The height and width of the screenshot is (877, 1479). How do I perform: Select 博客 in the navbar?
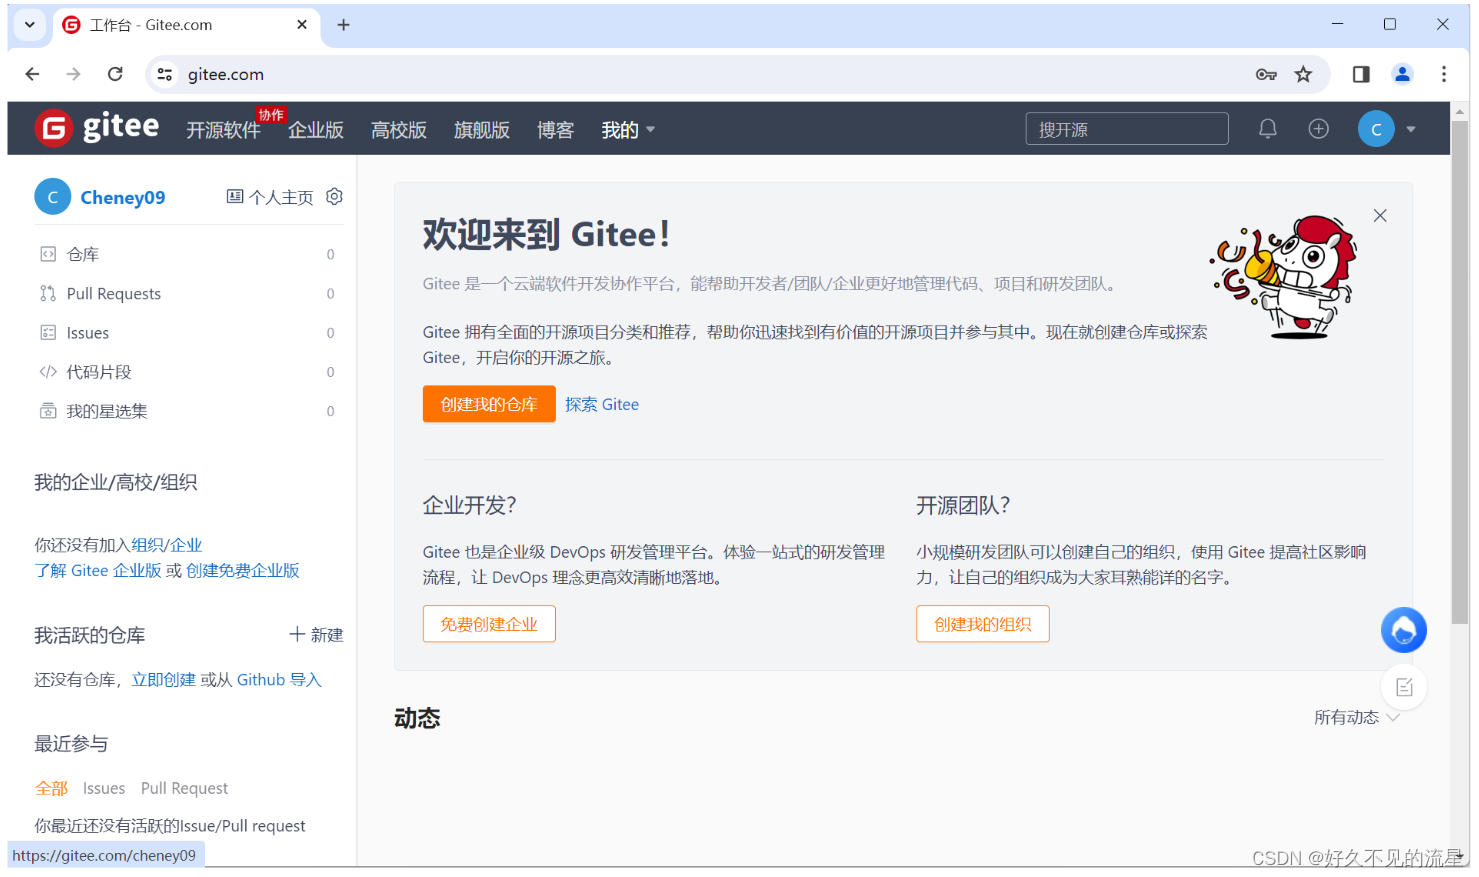pyautogui.click(x=555, y=130)
